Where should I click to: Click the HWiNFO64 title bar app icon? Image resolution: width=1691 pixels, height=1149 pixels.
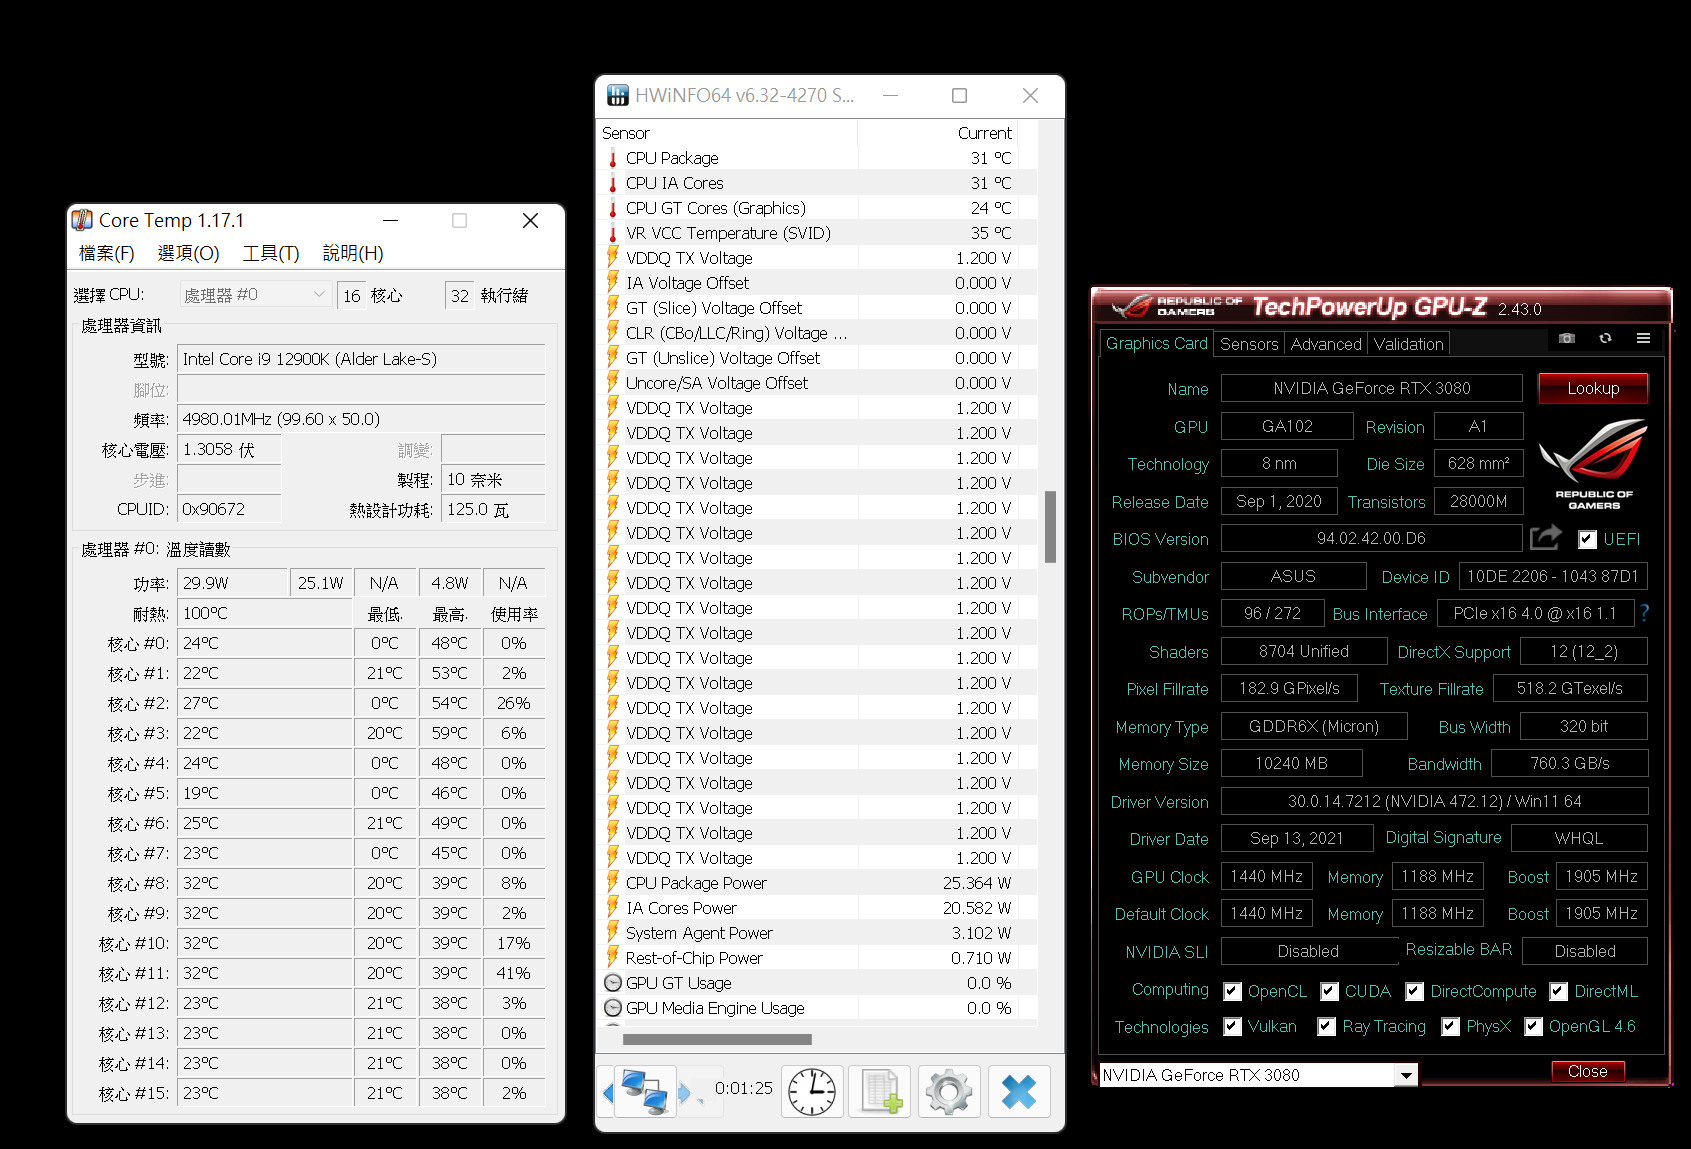618,95
